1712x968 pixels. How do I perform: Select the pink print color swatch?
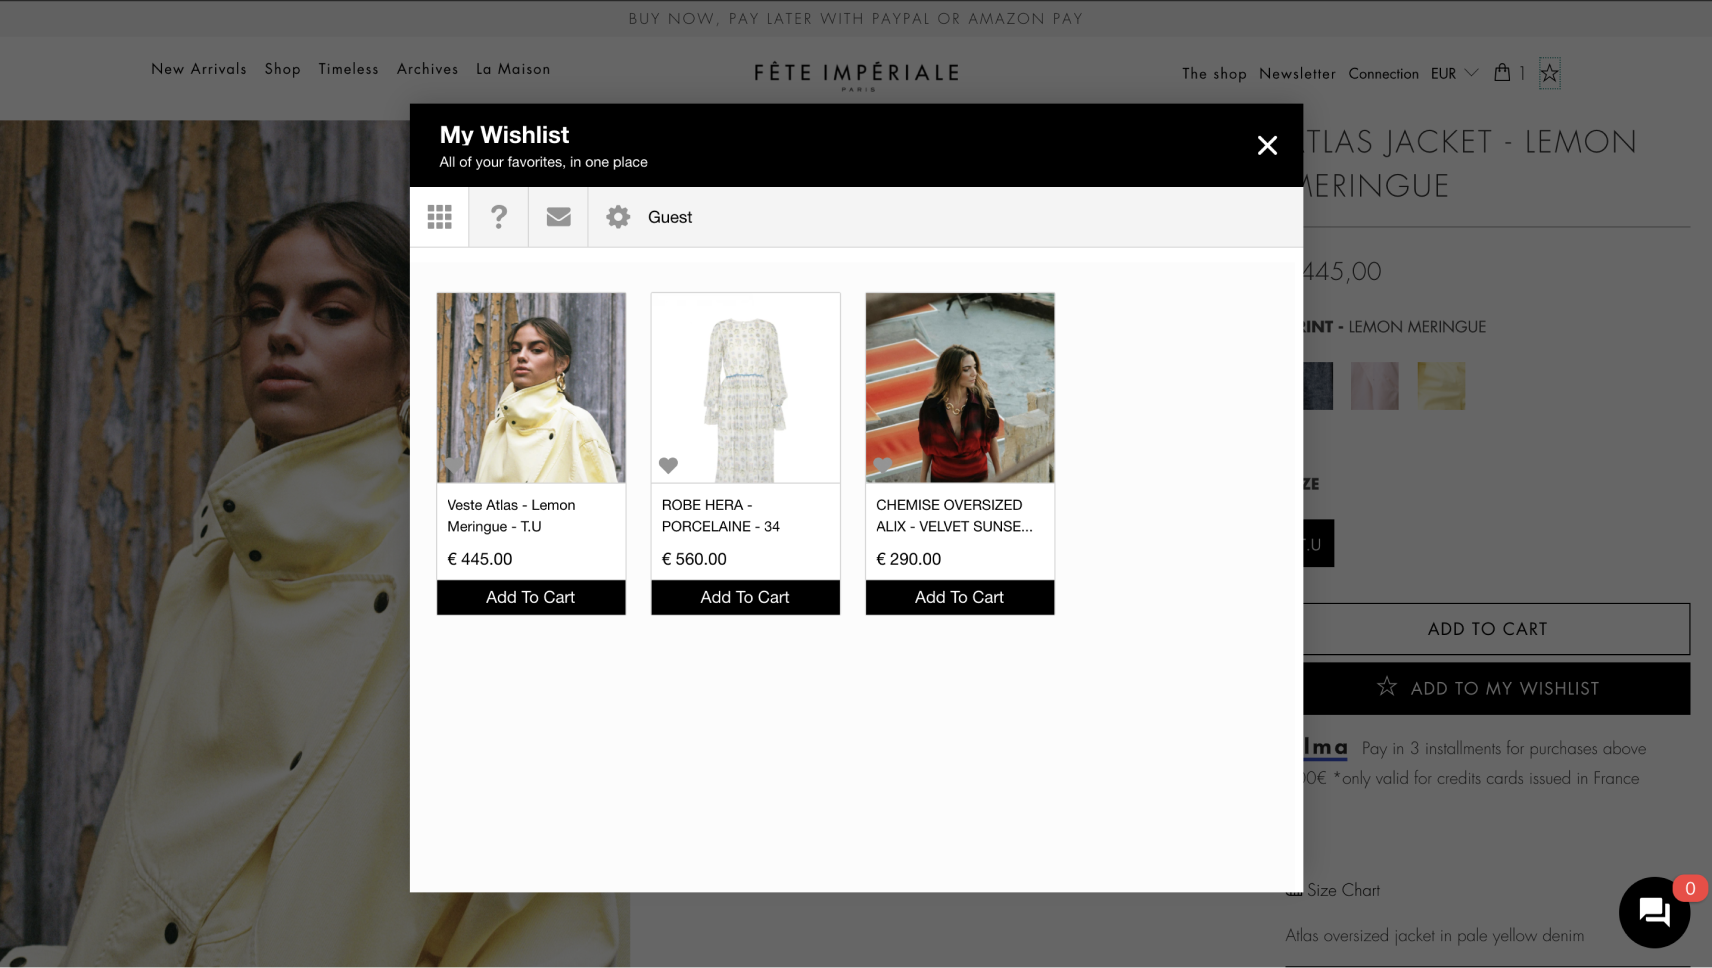tap(1375, 386)
